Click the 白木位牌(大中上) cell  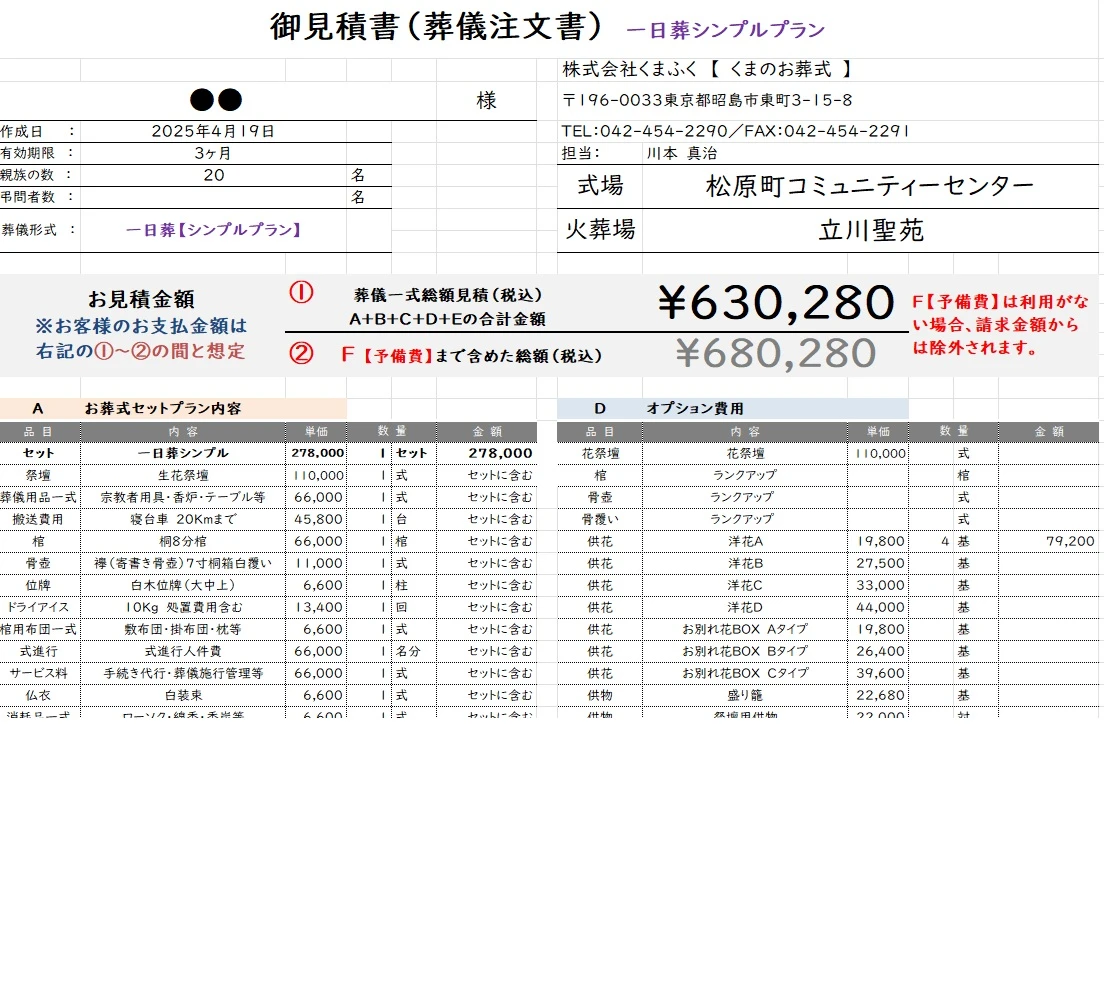click(x=183, y=585)
